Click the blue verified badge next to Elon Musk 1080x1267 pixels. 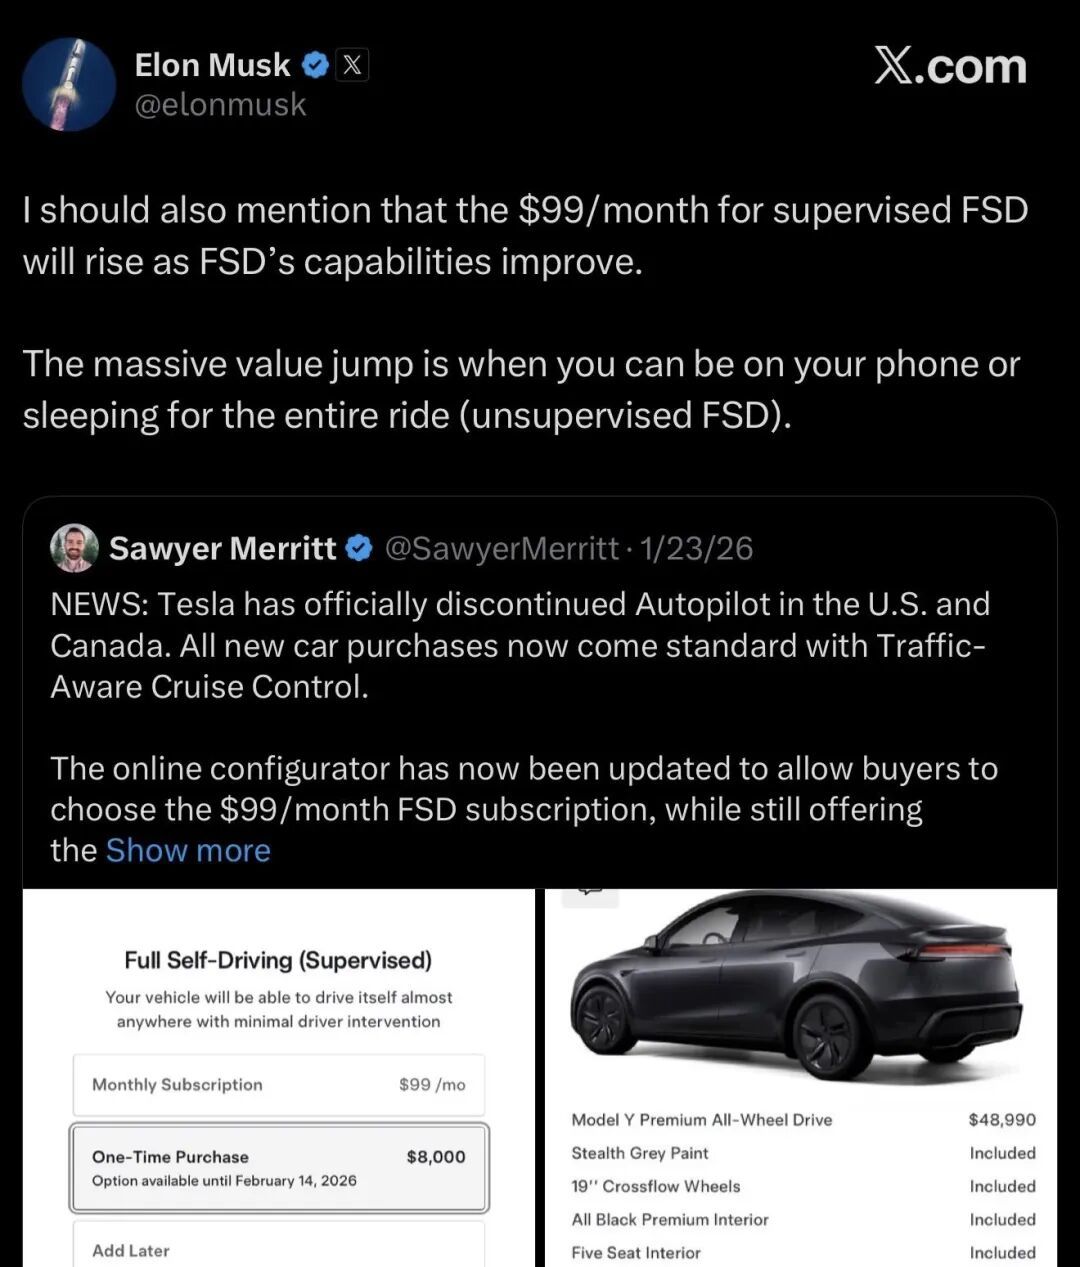[315, 65]
